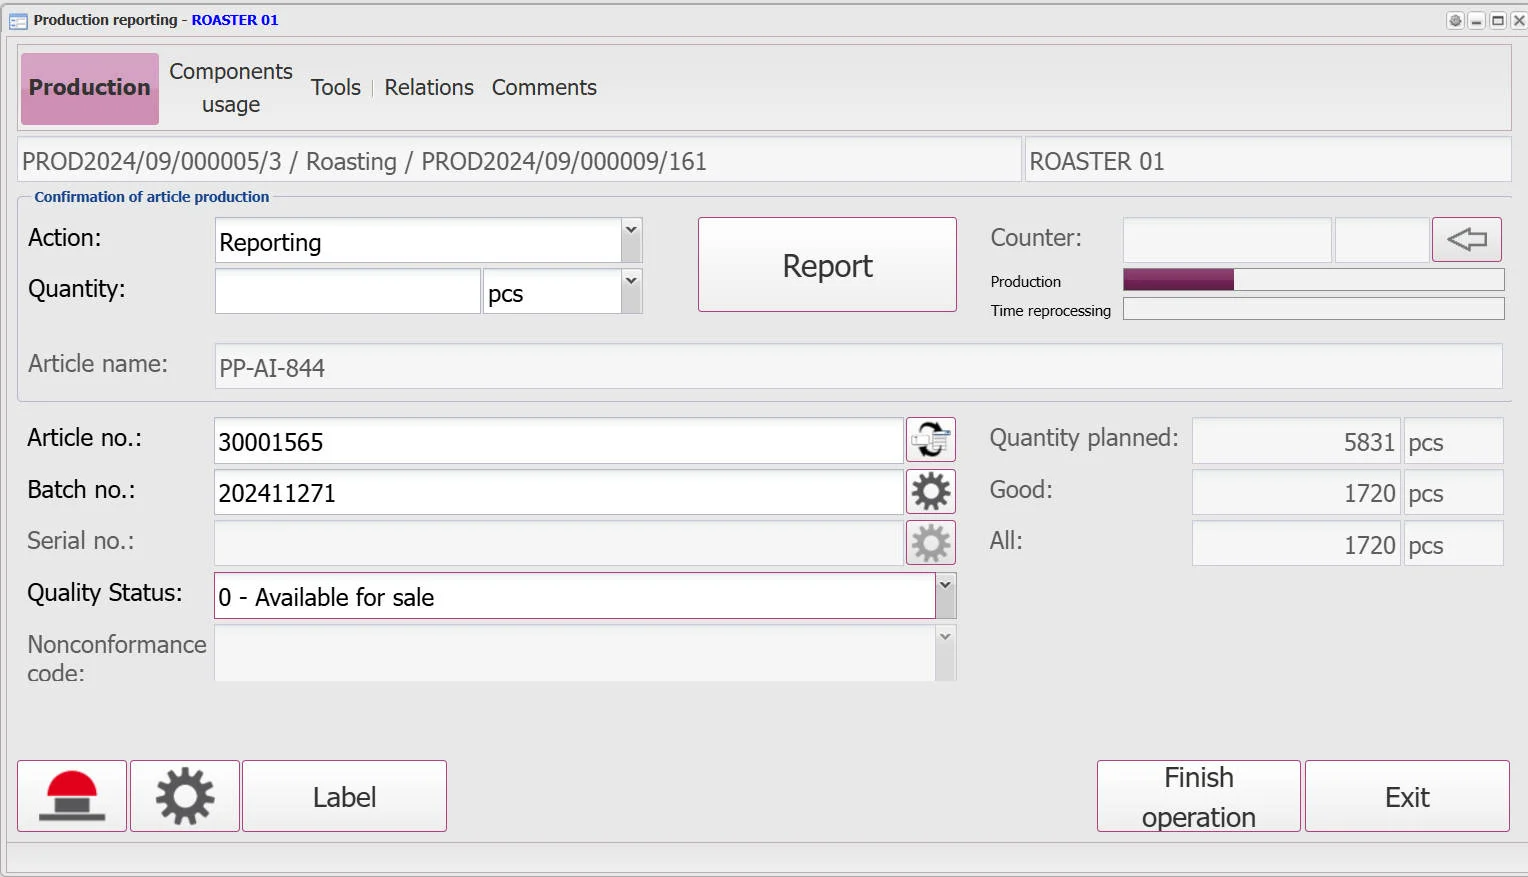Print using the Label button

click(x=344, y=796)
